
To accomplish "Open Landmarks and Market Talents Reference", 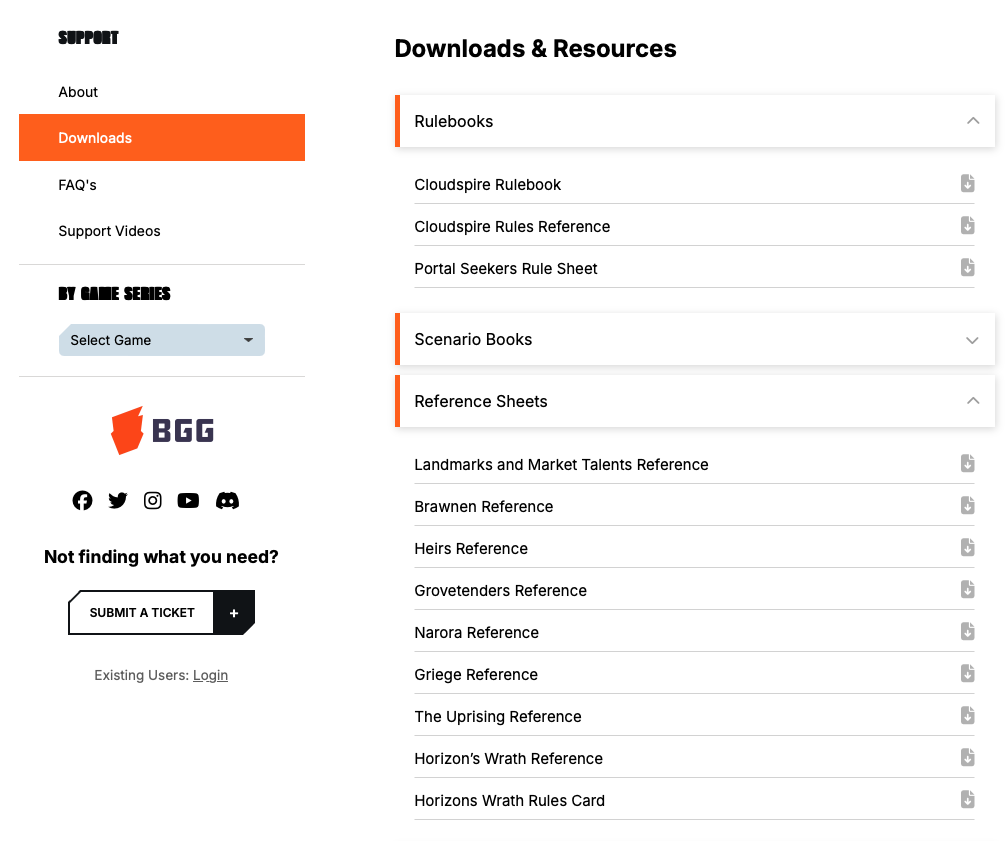I will (x=561, y=464).
